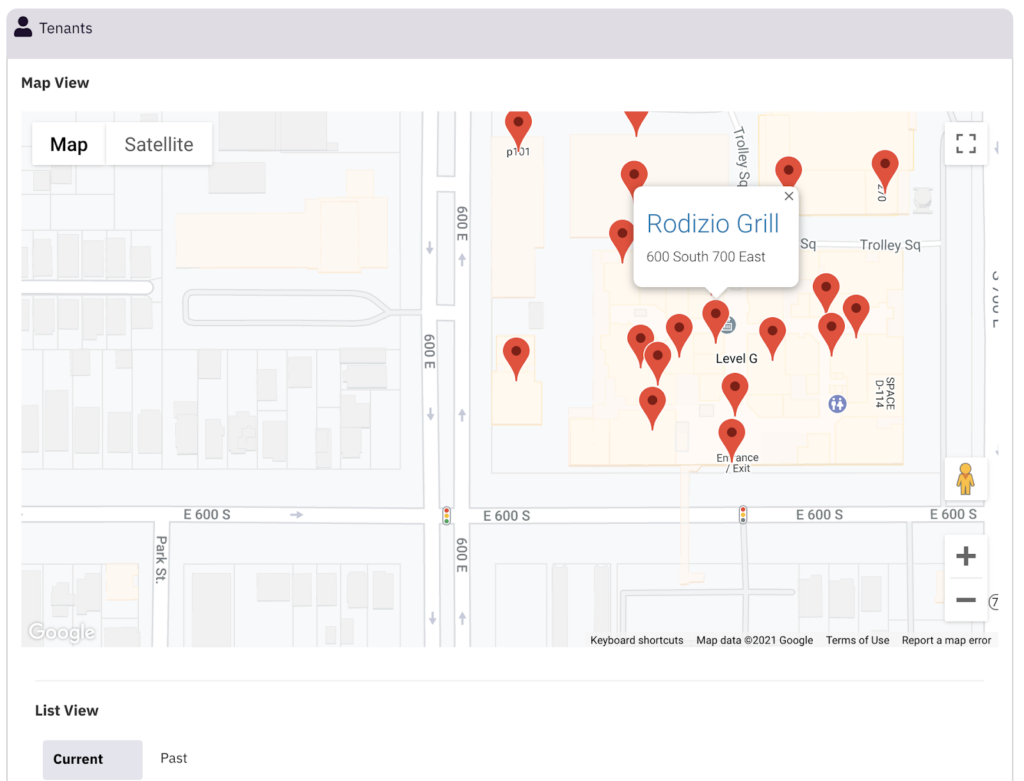Click the 'Map data ©2021 Google' text

[754, 640]
